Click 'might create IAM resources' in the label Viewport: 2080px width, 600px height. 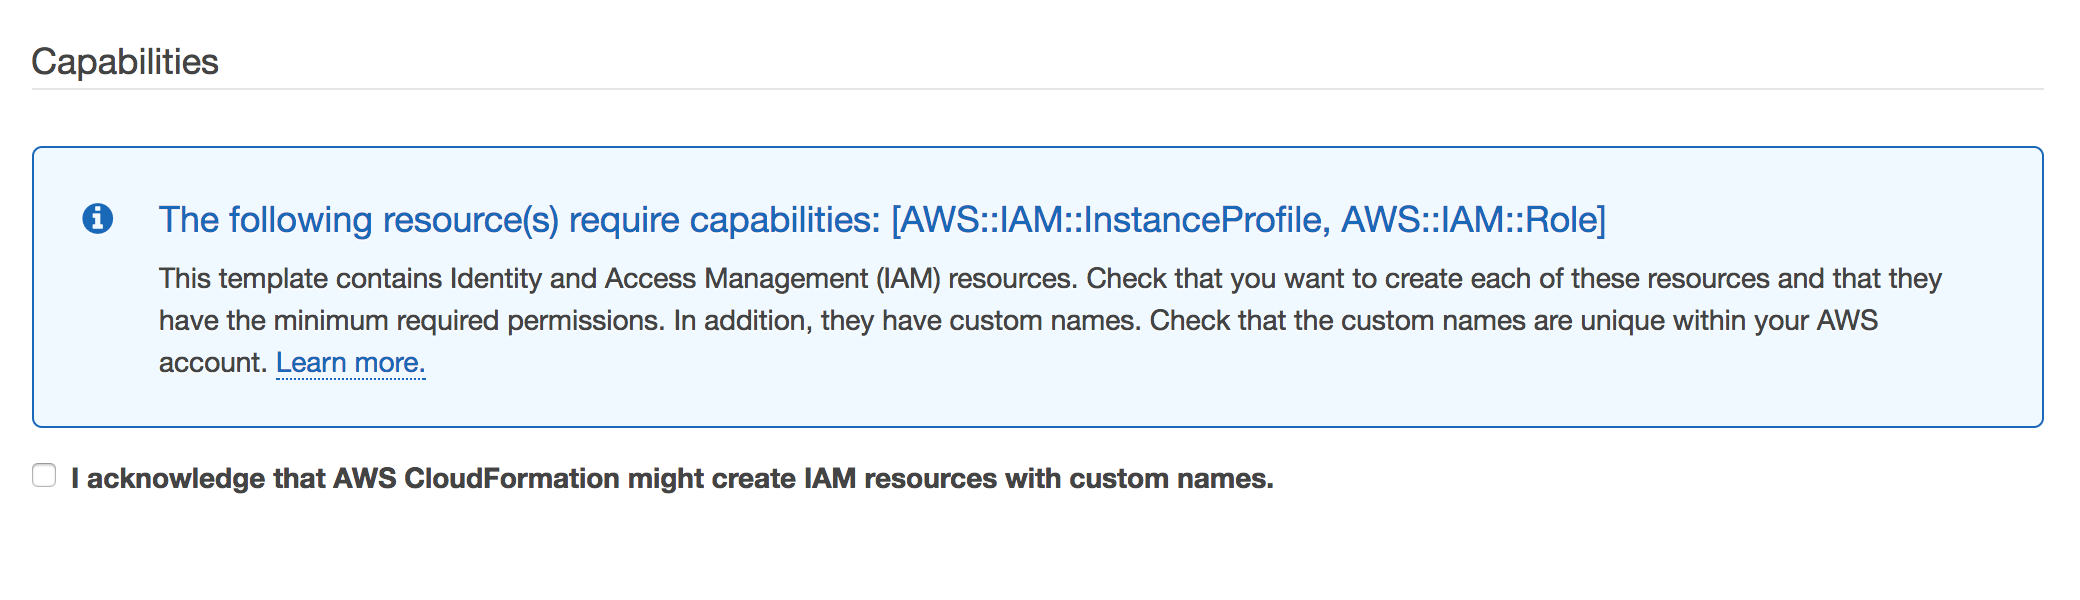click(x=812, y=479)
